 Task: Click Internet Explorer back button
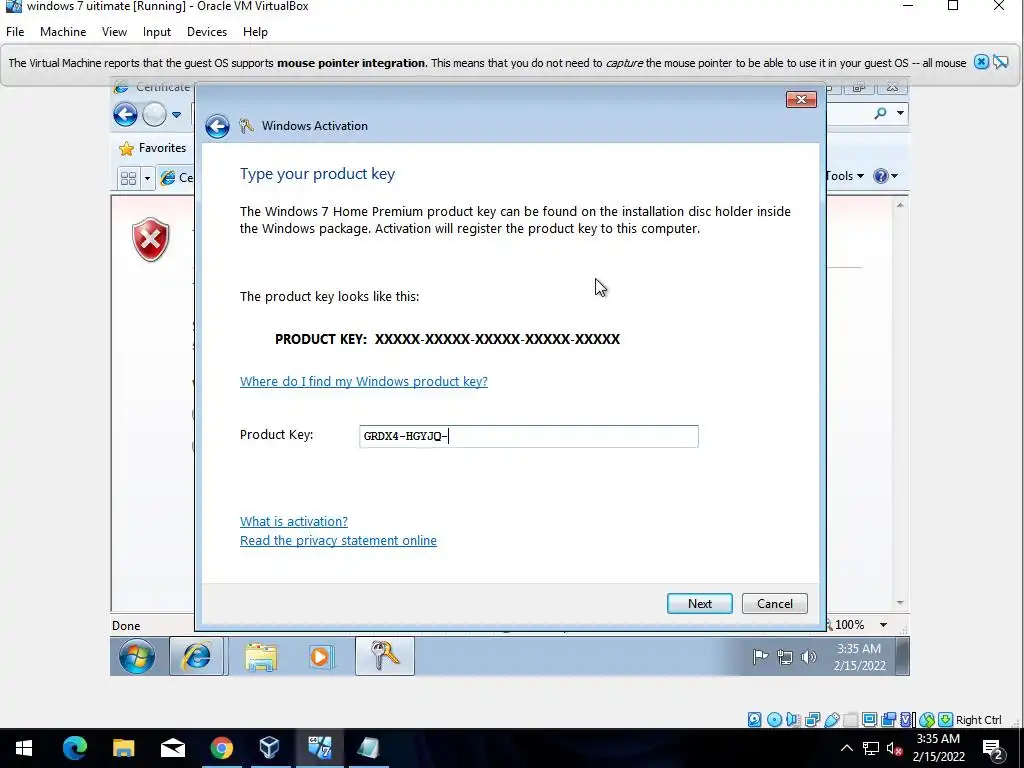click(x=125, y=114)
